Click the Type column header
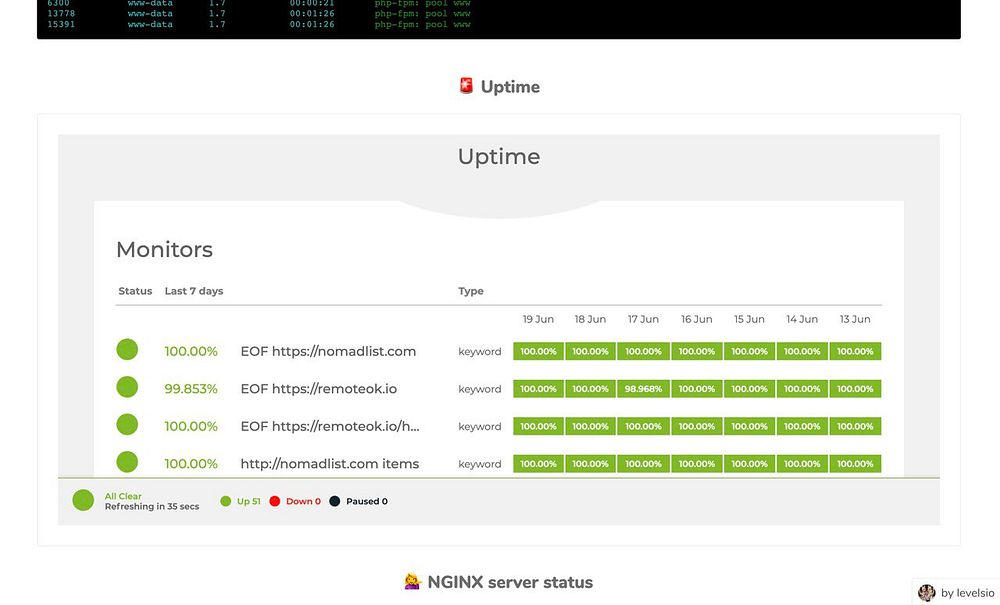The image size is (1000, 605). pos(471,291)
